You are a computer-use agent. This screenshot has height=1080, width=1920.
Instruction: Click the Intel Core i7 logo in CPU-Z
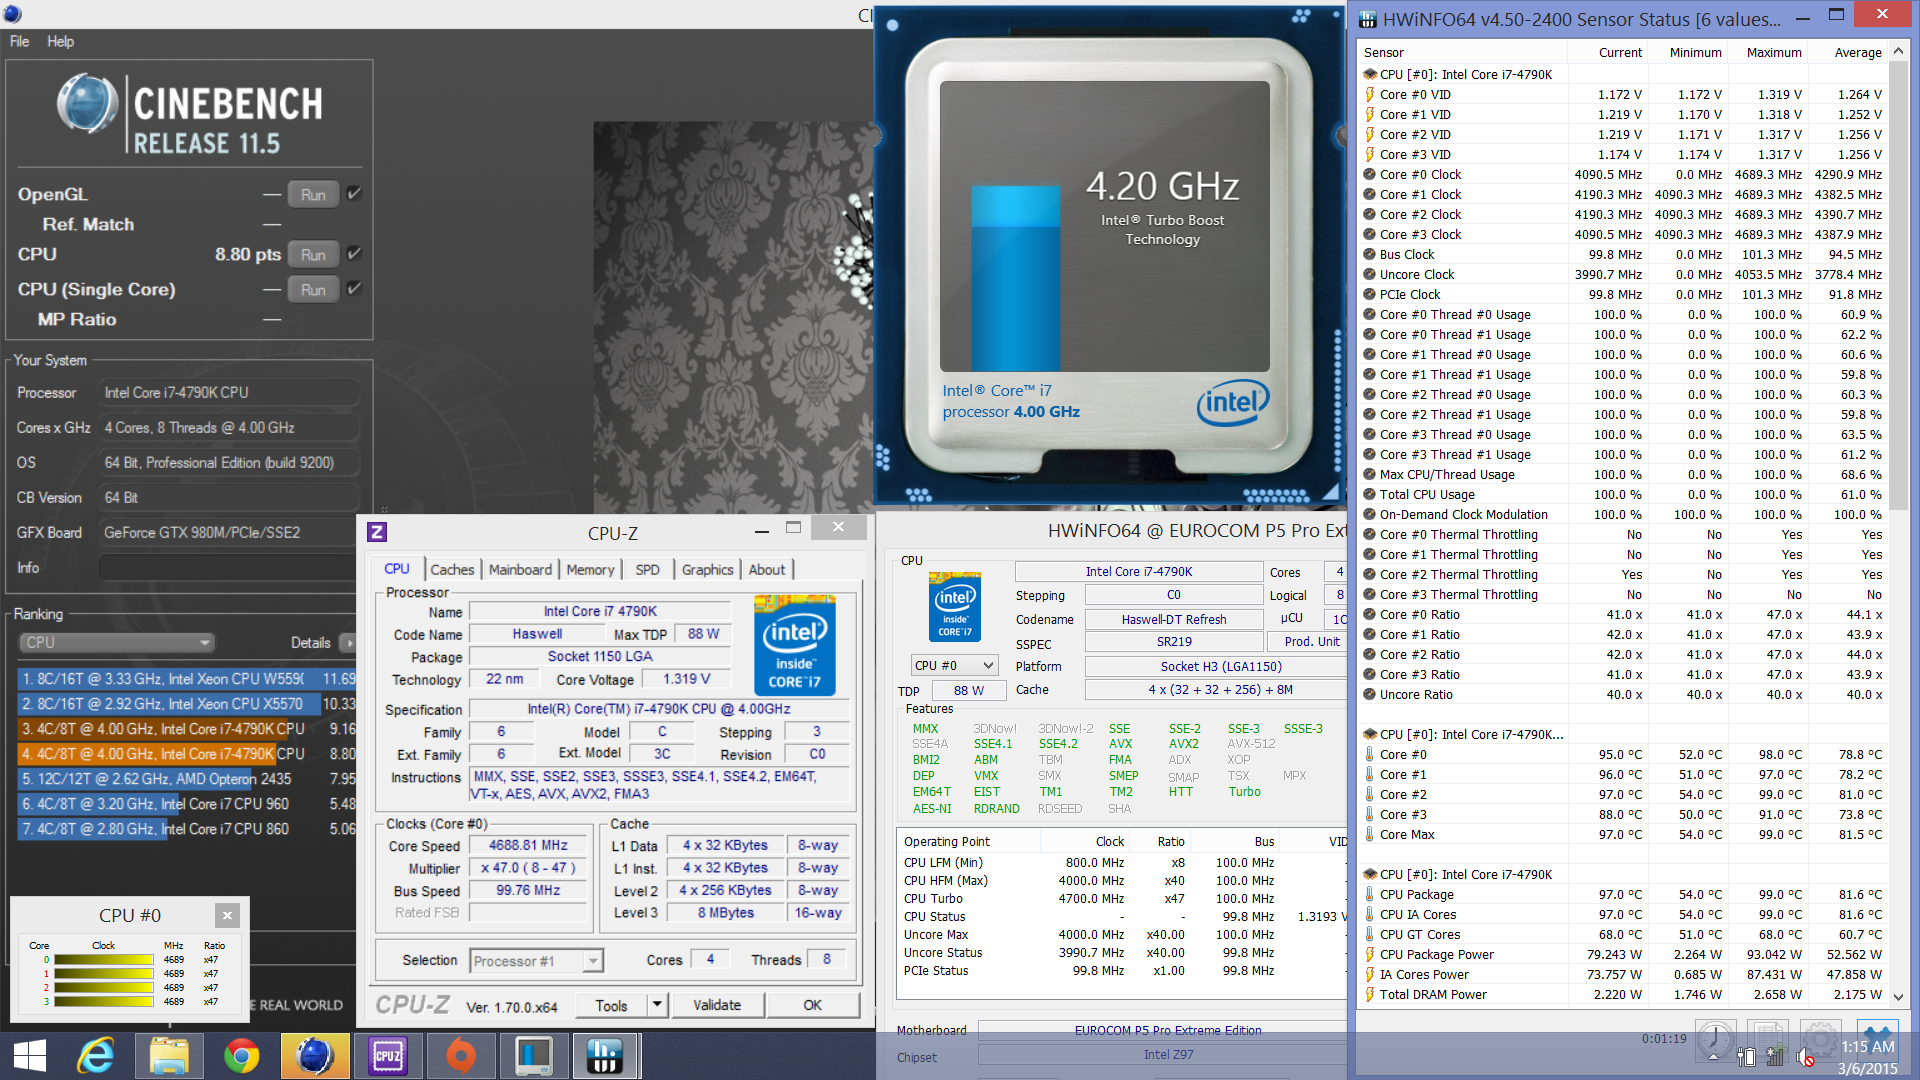[x=794, y=646]
